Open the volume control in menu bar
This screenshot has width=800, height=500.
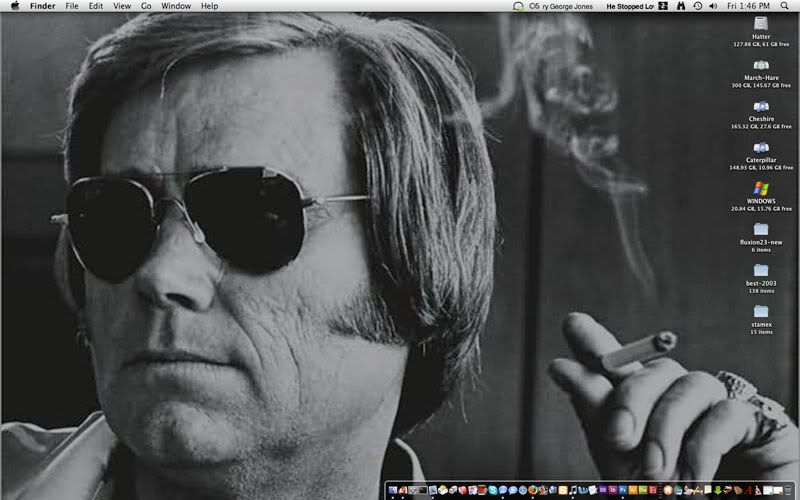713,6
